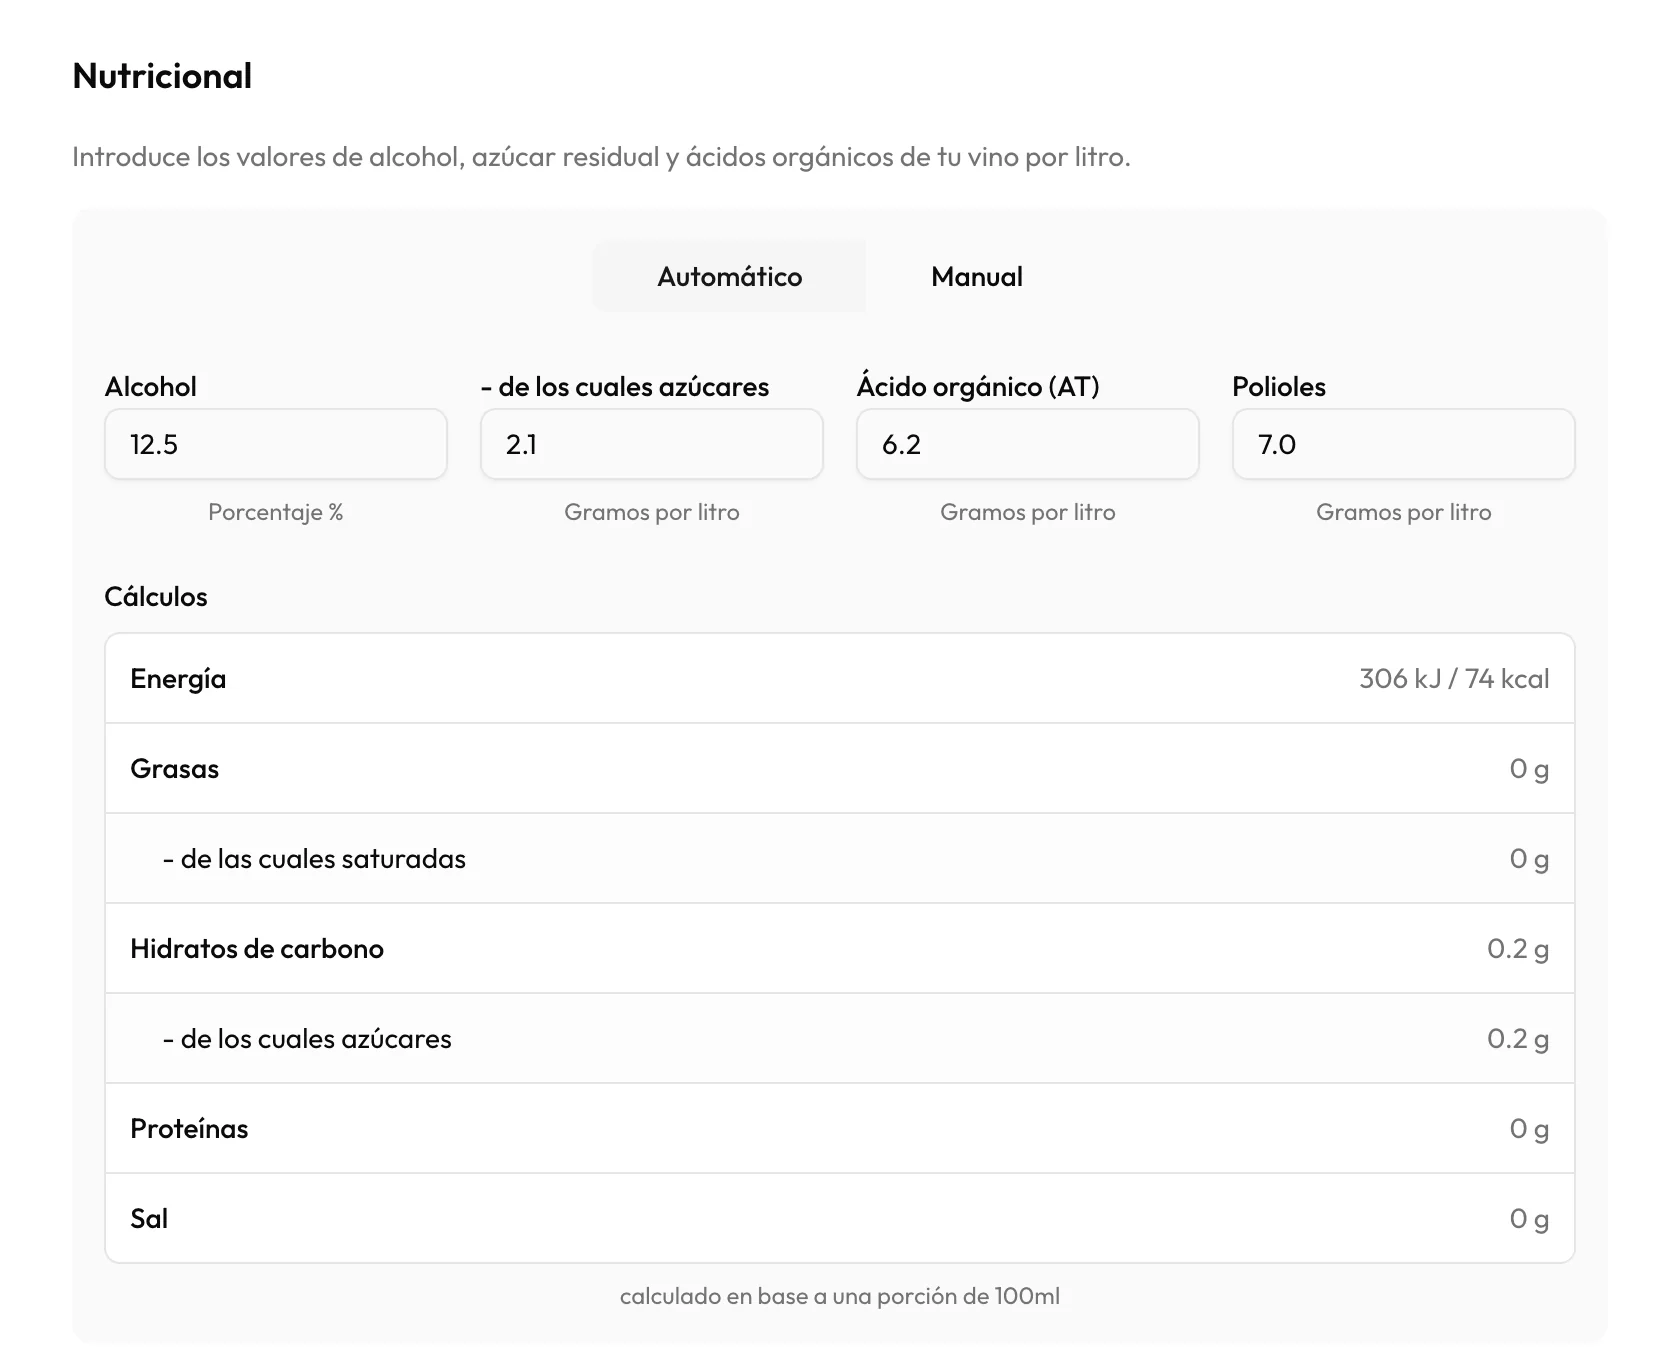Switch to the Automático tab
1680x1370 pixels.
point(729,277)
